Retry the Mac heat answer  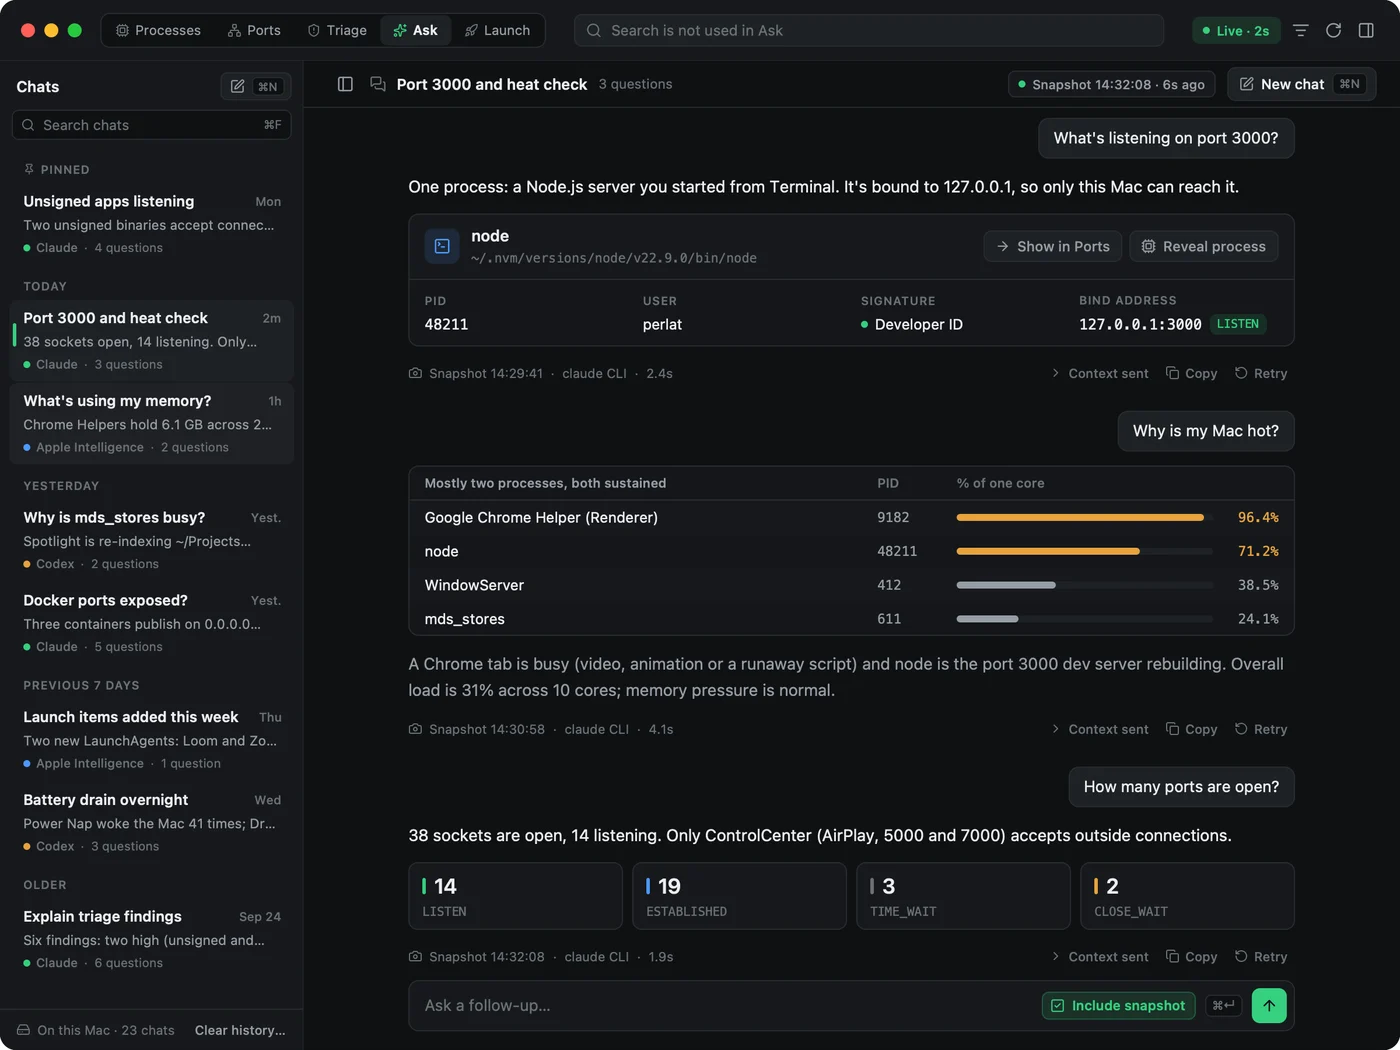pyautogui.click(x=1261, y=729)
